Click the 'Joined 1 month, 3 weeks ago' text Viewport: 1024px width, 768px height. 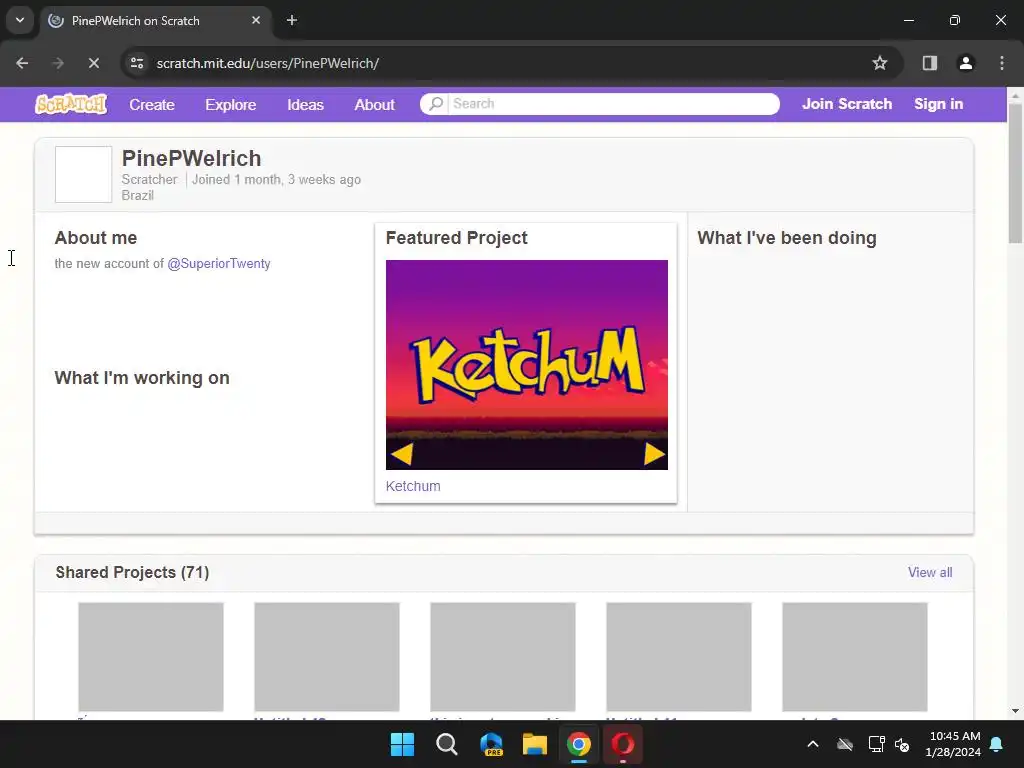(x=276, y=180)
